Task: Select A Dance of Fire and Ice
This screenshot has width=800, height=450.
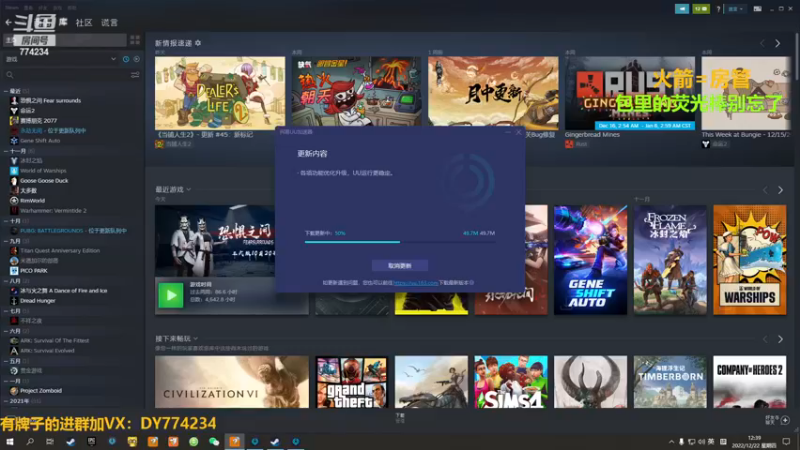Action: 63,290
